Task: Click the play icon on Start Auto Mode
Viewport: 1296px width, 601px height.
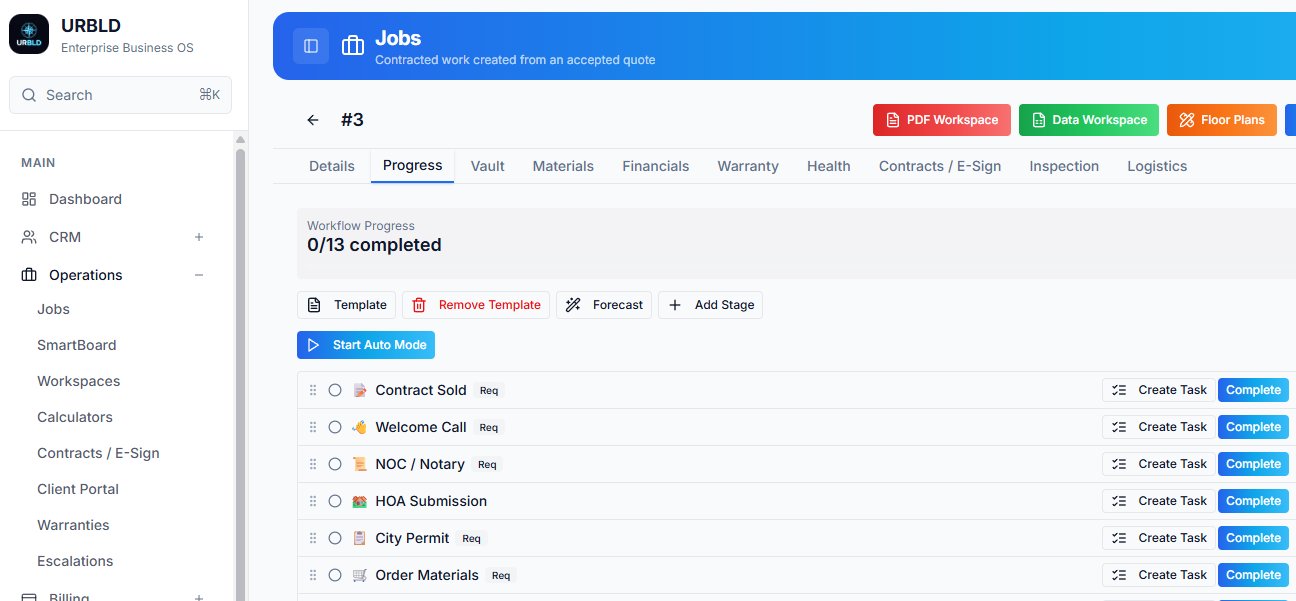Action: tap(313, 345)
